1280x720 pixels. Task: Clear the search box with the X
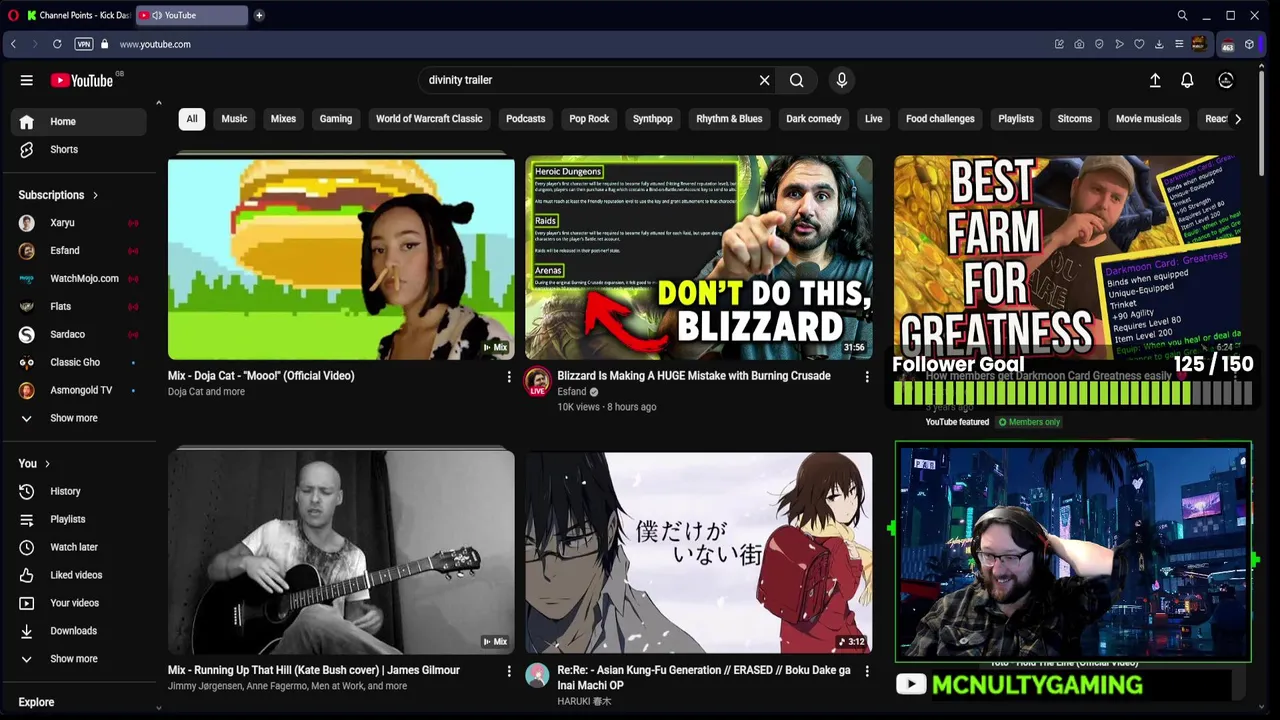[x=764, y=80]
